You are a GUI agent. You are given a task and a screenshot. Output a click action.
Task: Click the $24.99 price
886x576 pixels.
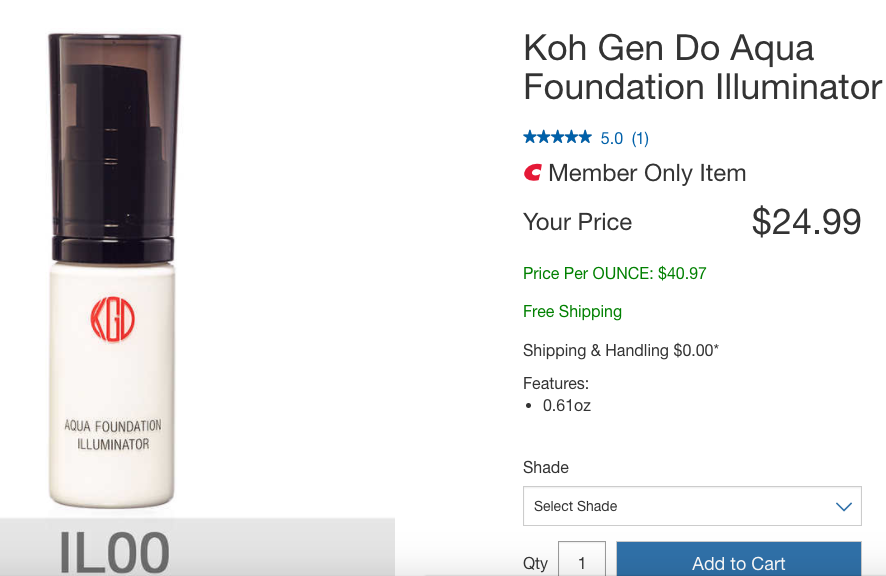806,222
